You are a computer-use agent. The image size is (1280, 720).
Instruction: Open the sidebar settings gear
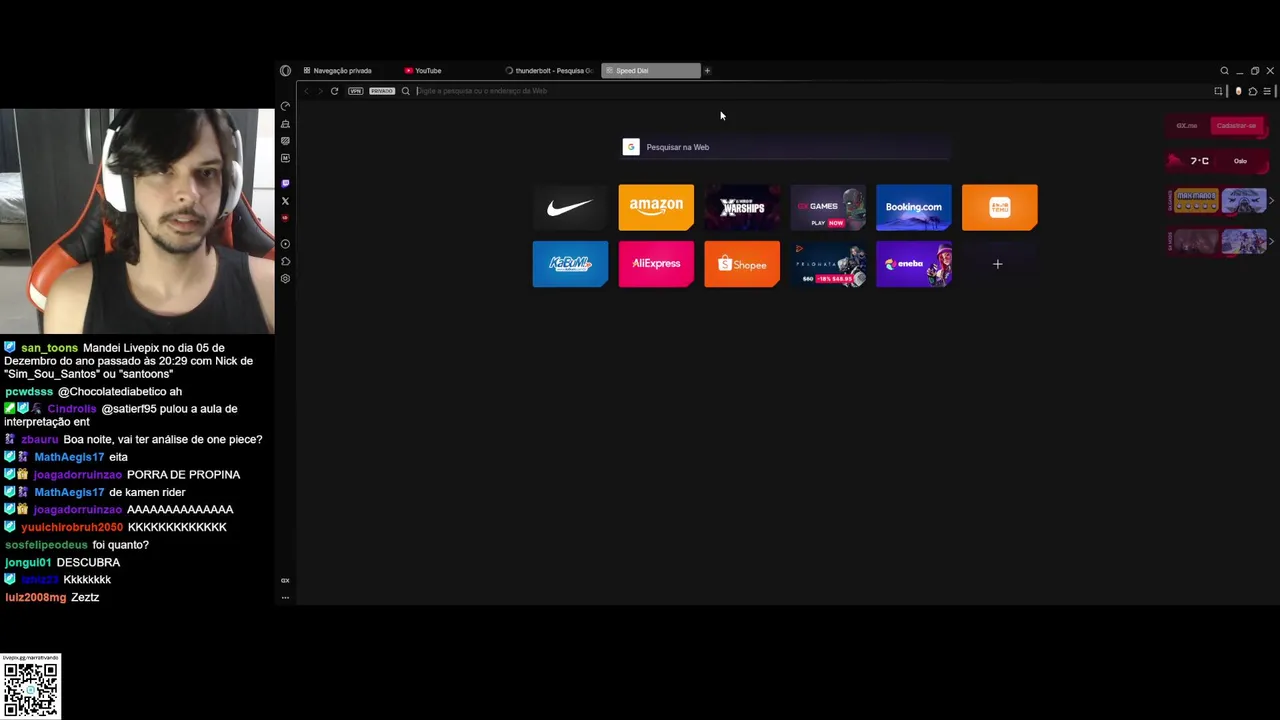point(285,279)
